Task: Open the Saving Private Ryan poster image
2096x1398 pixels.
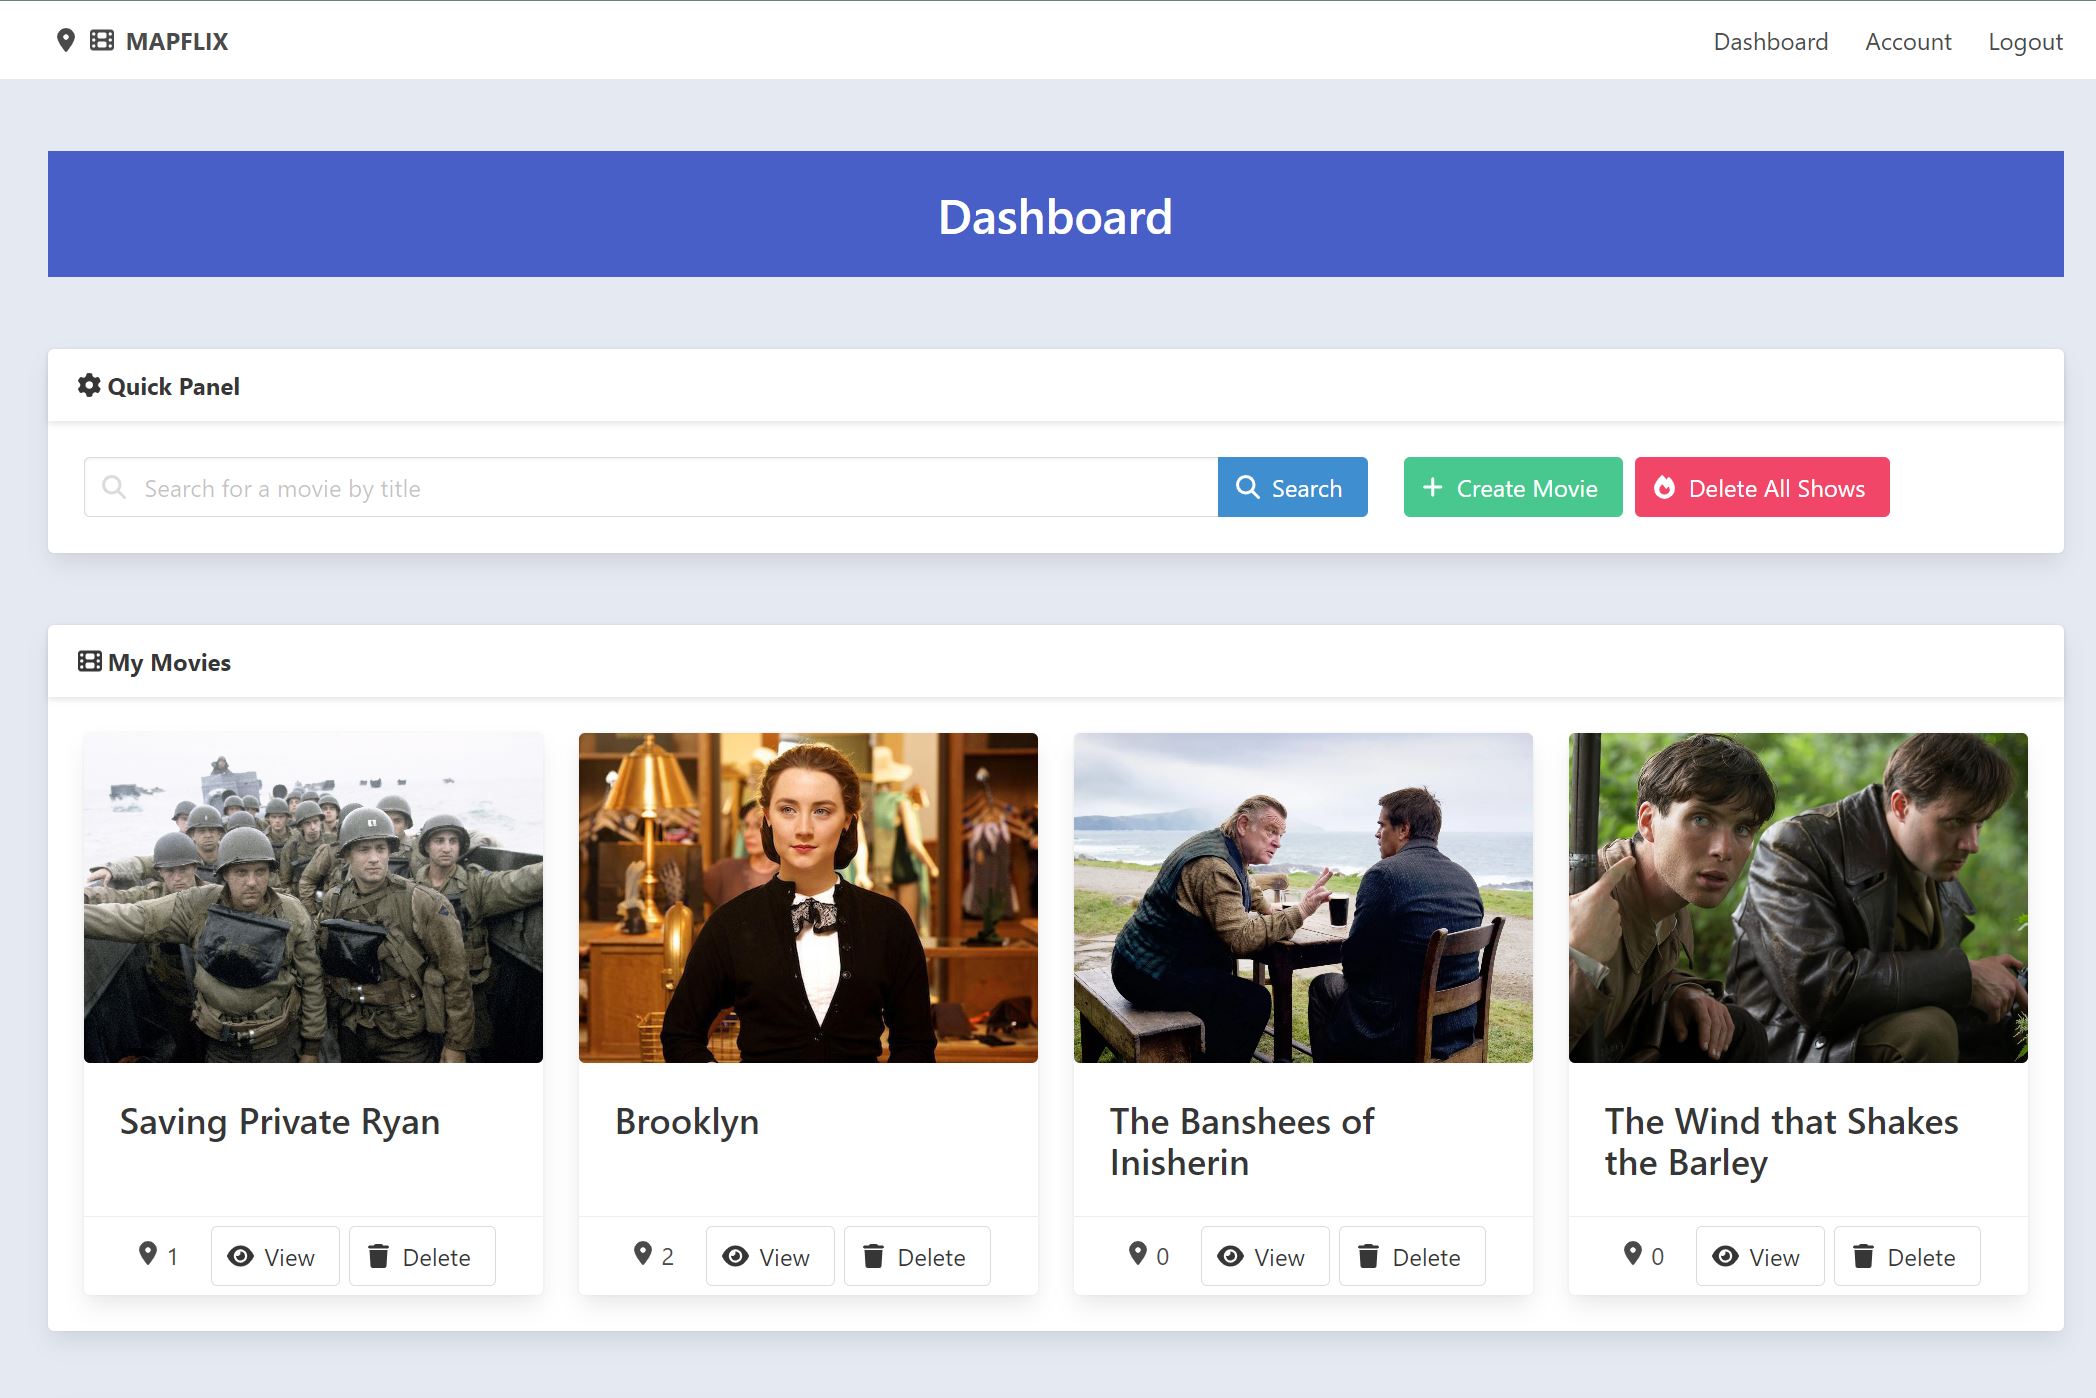Action: (313, 898)
